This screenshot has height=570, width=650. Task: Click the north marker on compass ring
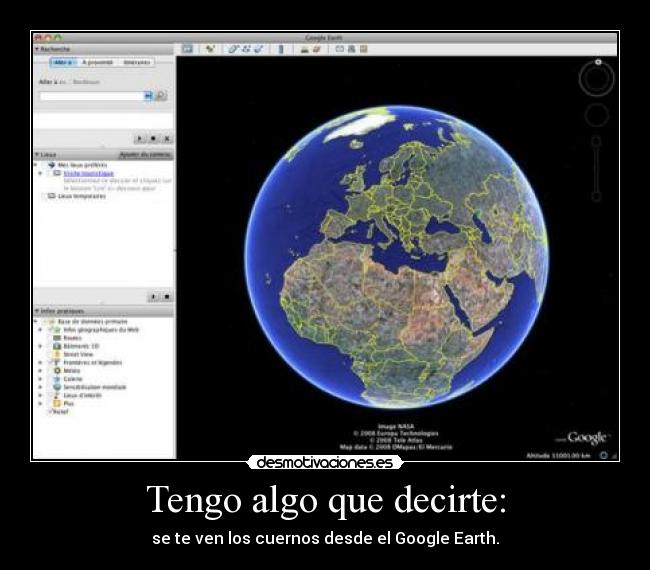[598, 62]
